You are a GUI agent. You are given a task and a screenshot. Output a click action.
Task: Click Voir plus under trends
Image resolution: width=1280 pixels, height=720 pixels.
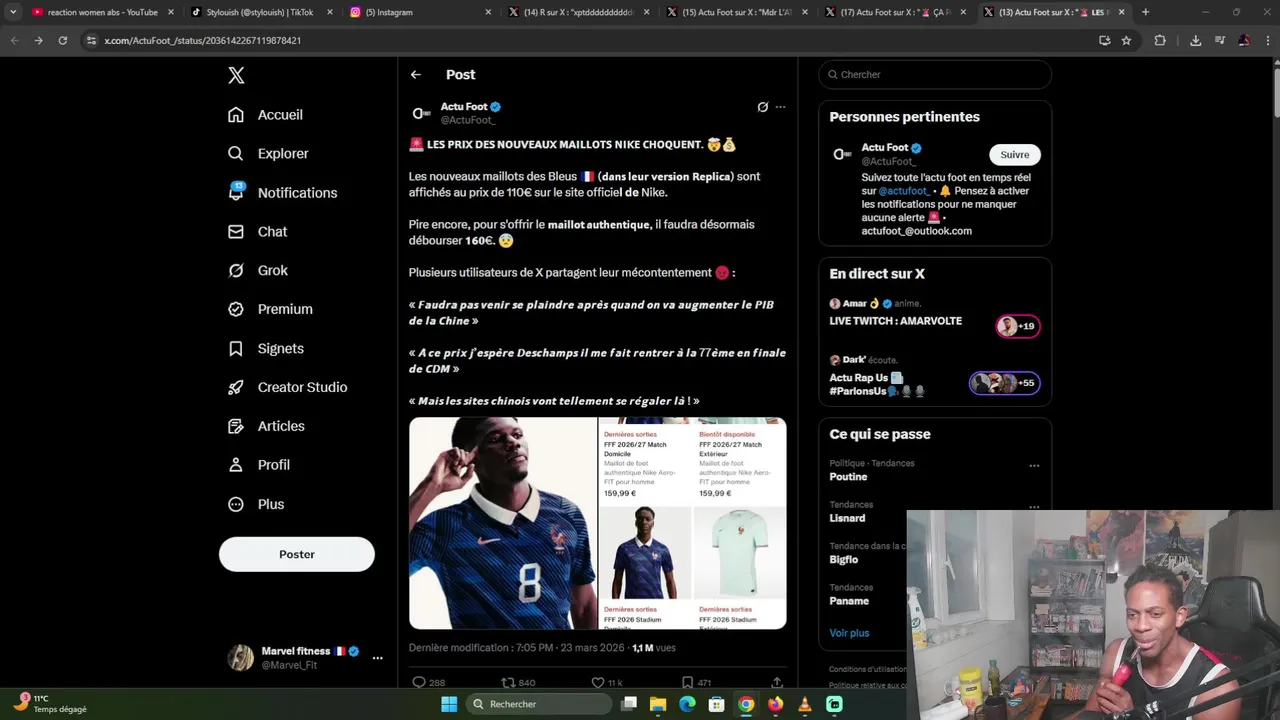(849, 633)
